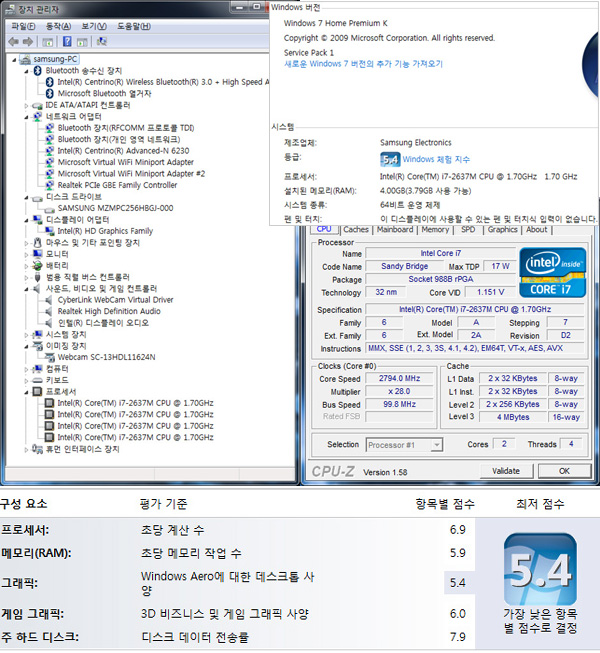Open the Windows 체험 지수 link

[x=436, y=159]
